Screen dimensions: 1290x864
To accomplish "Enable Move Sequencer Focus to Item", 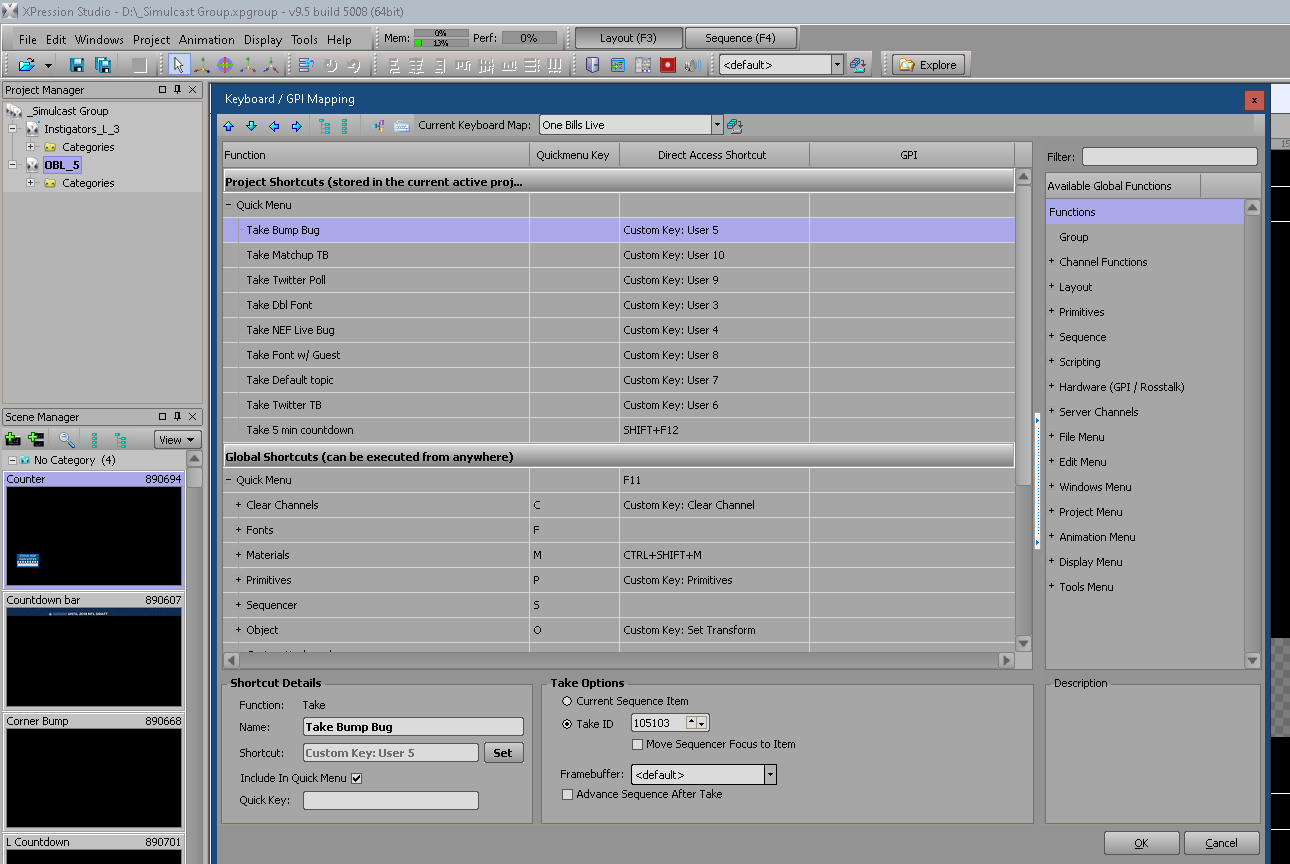I will (638, 744).
